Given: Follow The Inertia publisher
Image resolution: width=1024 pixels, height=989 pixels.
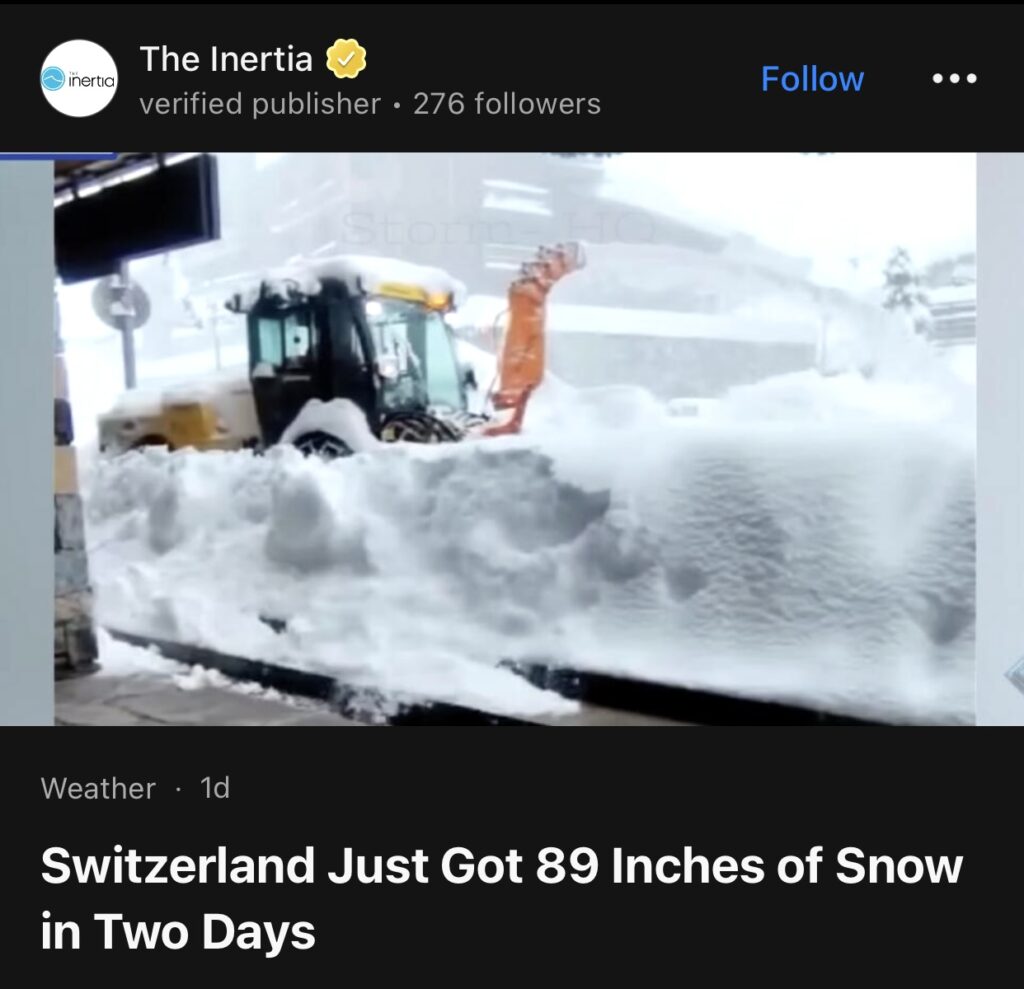Looking at the screenshot, I should tap(812, 79).
